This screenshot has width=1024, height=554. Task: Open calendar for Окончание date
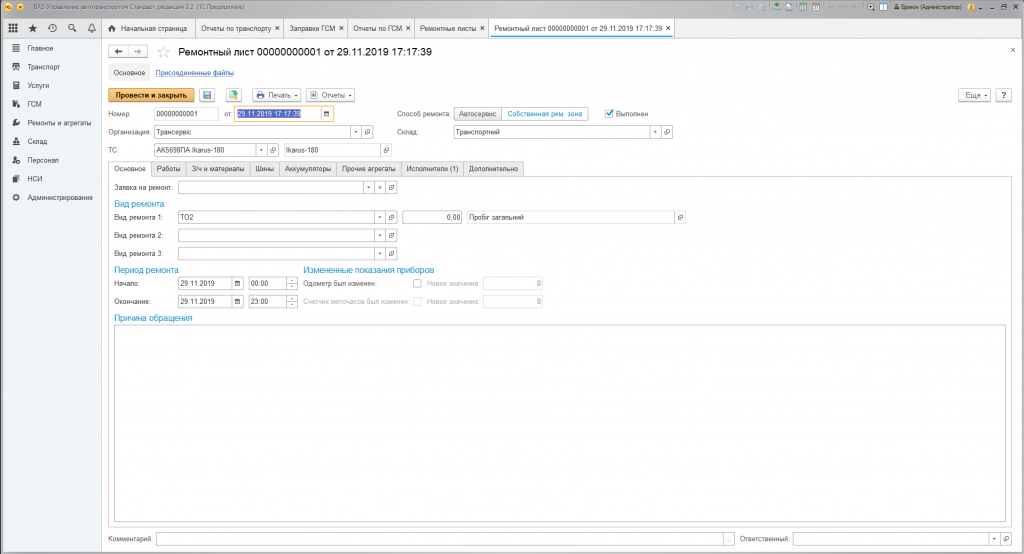click(x=237, y=302)
